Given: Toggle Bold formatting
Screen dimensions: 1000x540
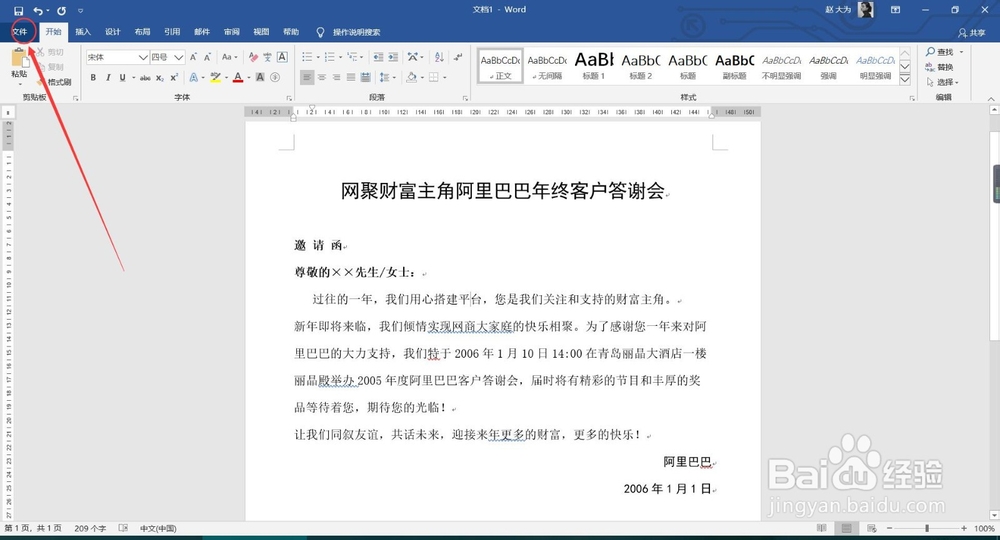Looking at the screenshot, I should 93,78.
